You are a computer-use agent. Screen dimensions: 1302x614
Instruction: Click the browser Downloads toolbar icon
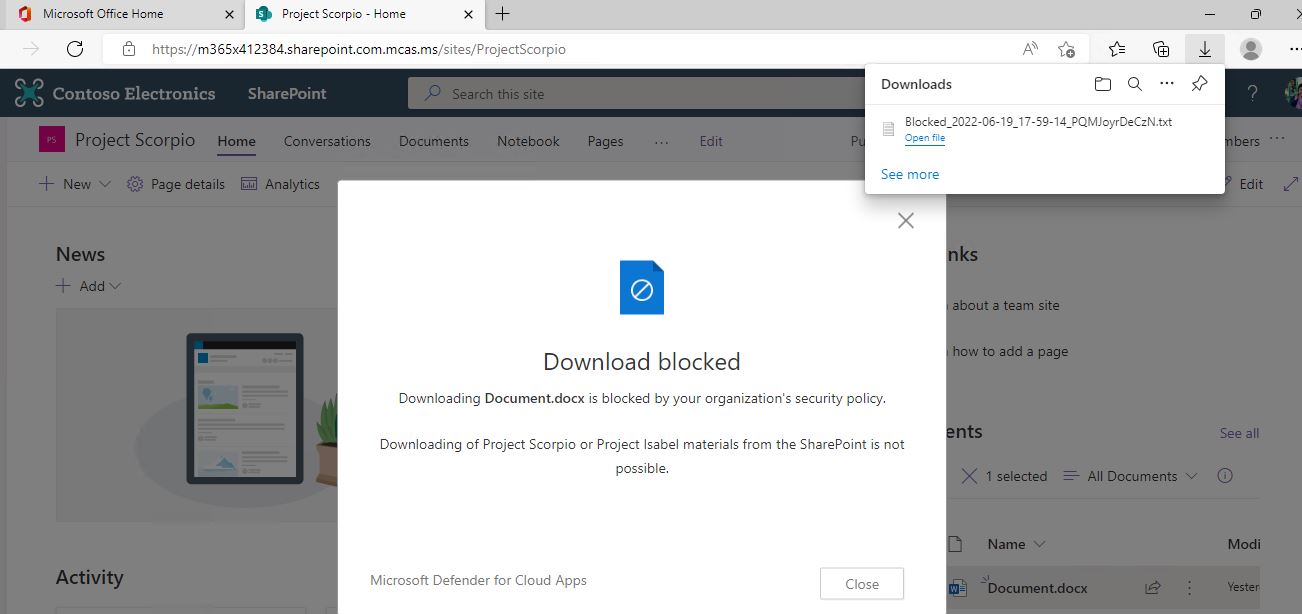1204,49
